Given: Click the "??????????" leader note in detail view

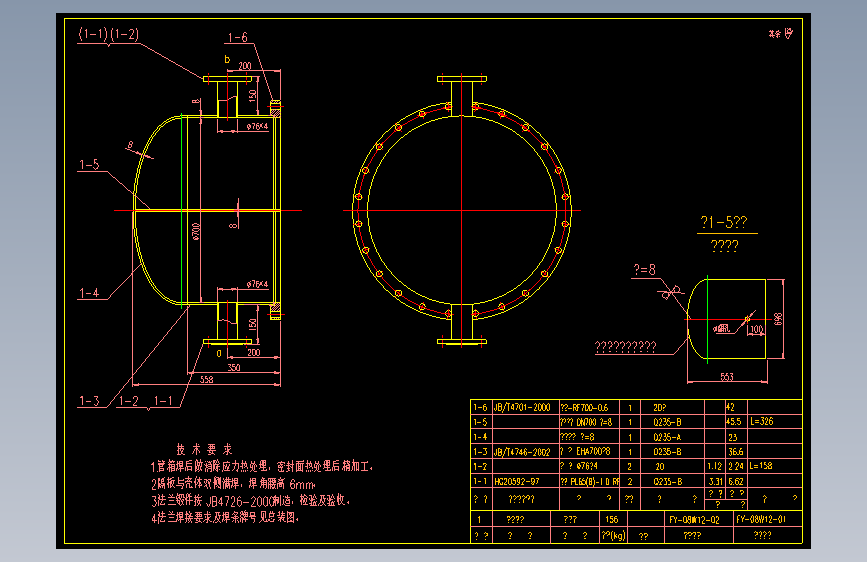Looking at the screenshot, I should tap(625, 347).
